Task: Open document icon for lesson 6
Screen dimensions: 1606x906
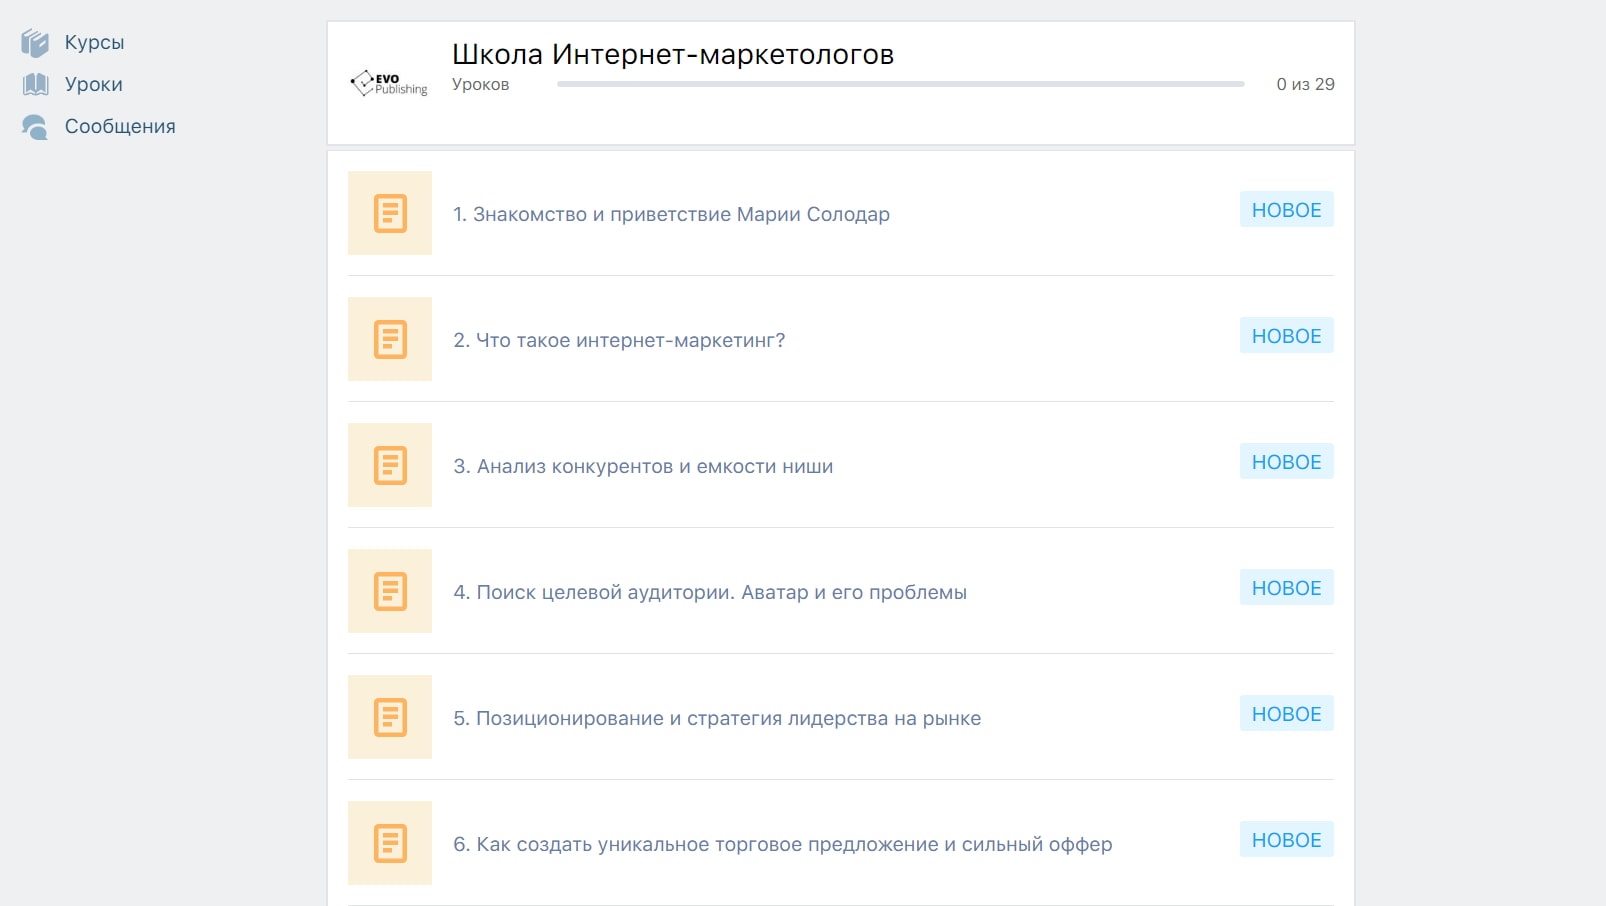Action: (390, 843)
